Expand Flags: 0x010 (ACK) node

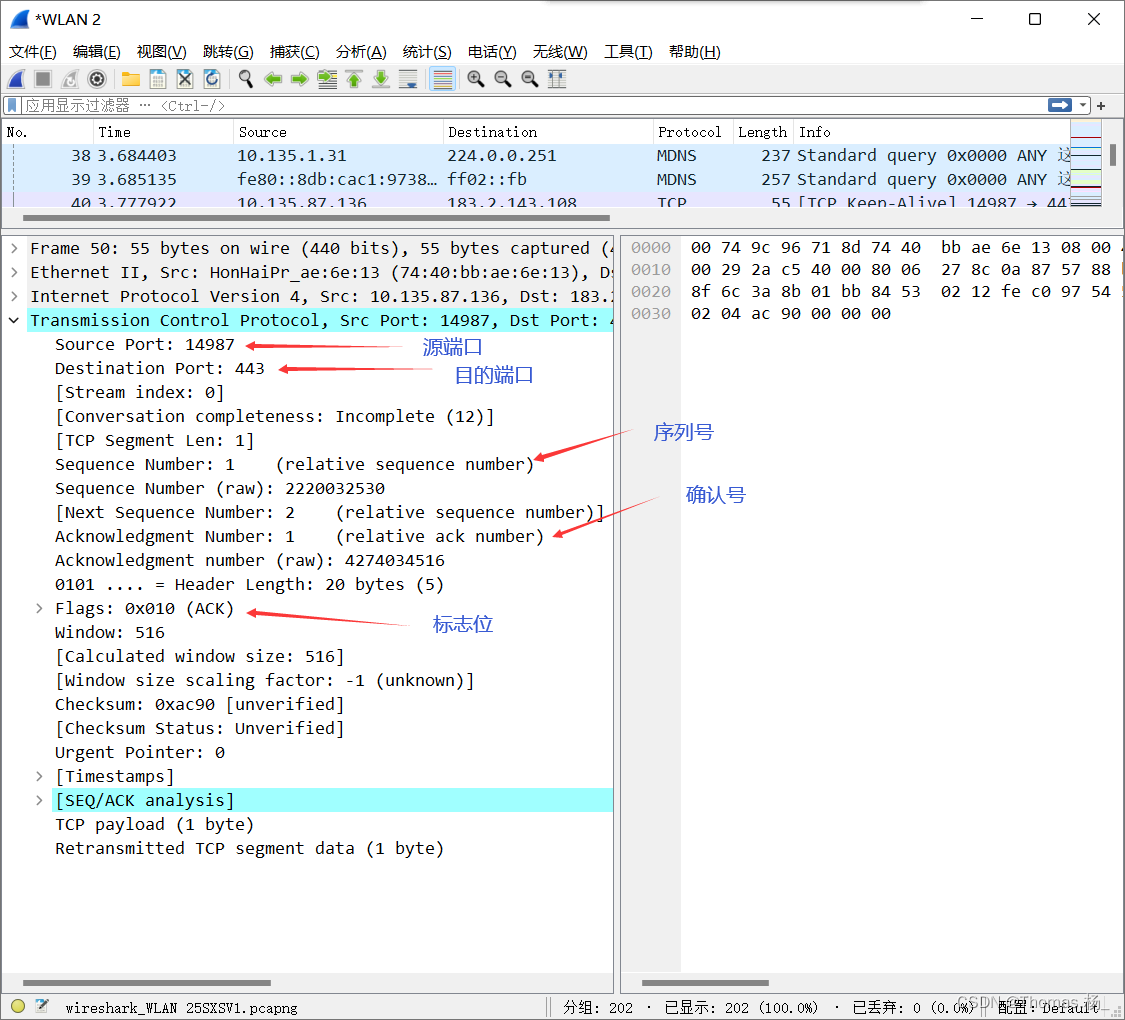[39, 608]
